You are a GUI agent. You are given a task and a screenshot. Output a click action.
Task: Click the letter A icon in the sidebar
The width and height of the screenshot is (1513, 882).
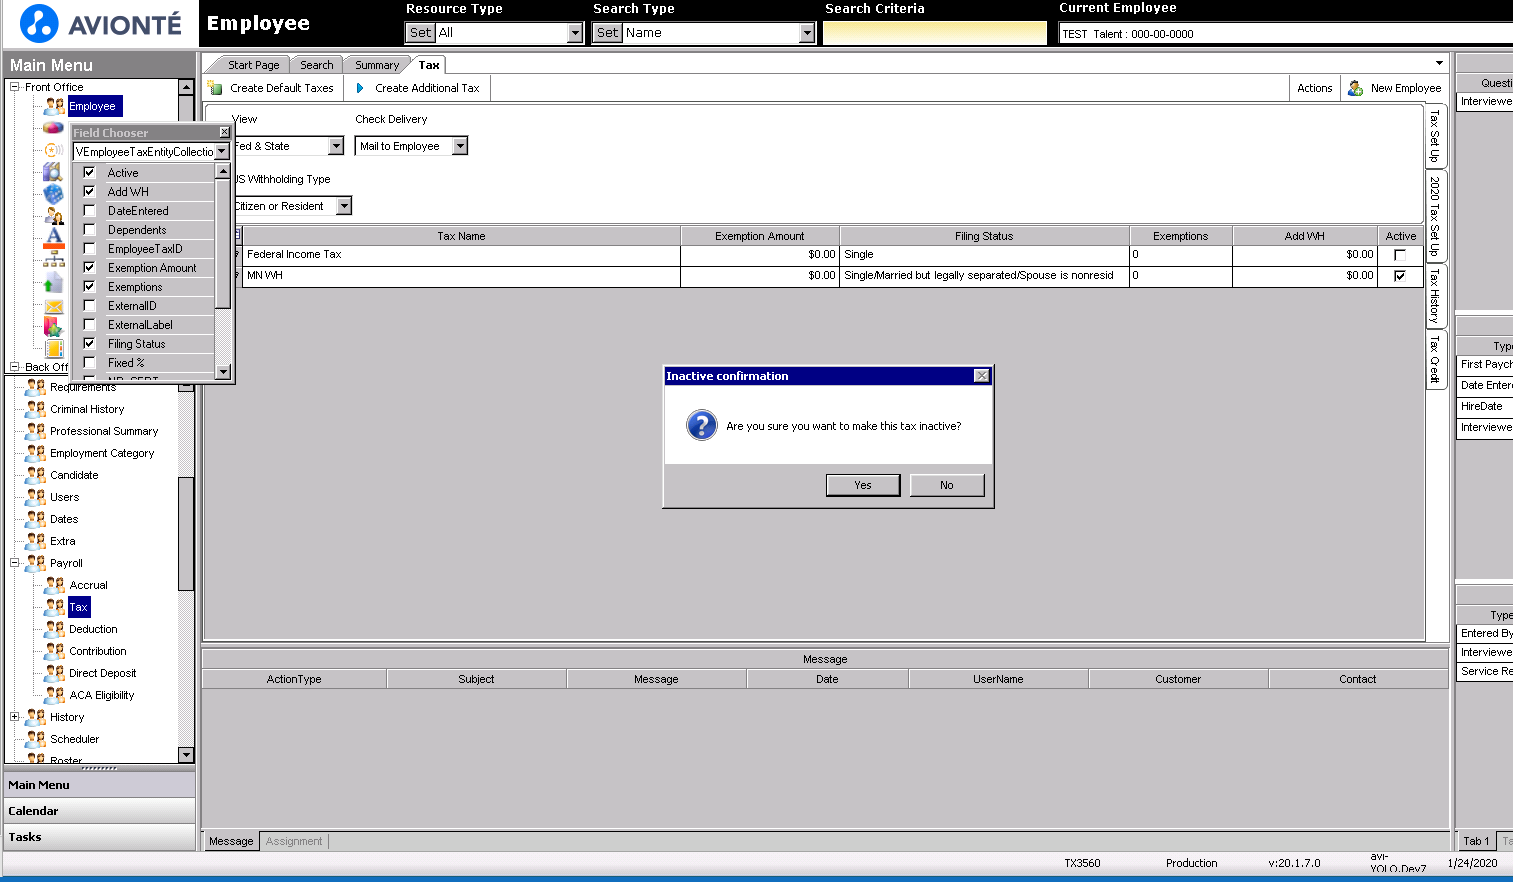coord(53,234)
